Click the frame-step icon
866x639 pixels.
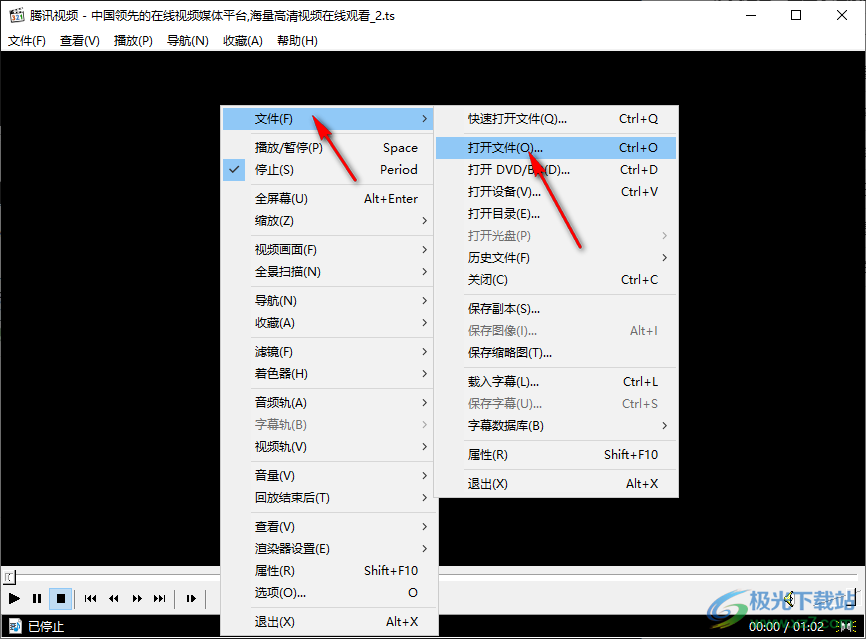coord(191,599)
